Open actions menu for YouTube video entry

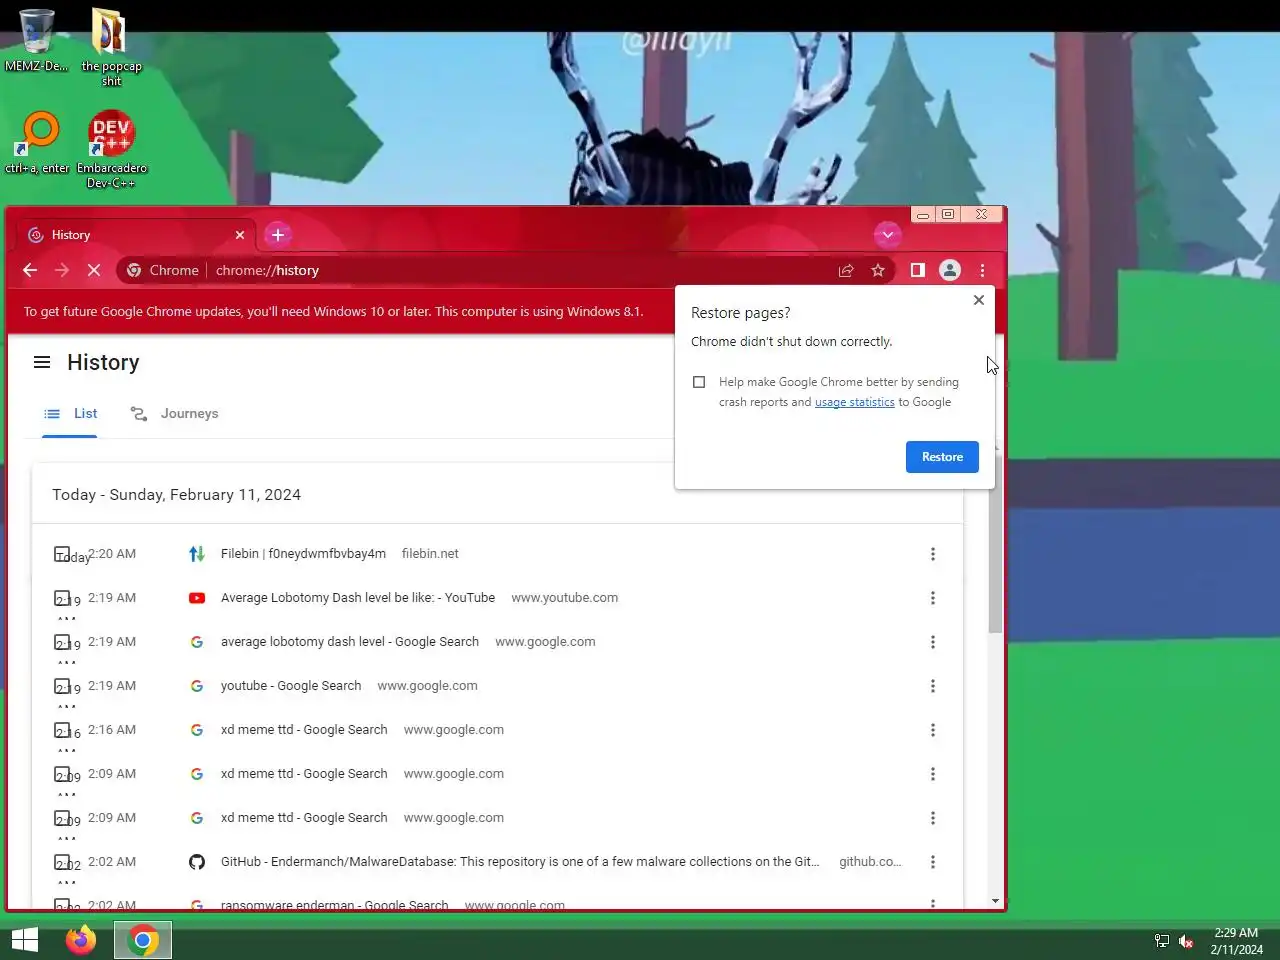coord(933,598)
